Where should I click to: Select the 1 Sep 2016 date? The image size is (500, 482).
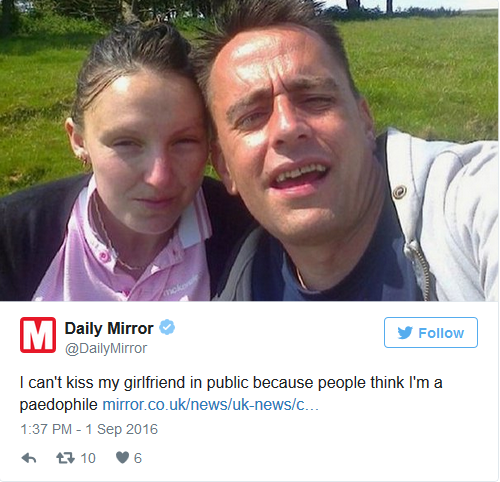(x=122, y=429)
